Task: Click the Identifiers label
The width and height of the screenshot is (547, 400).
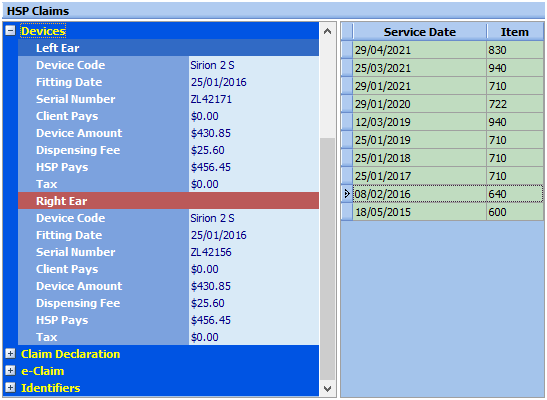Action: tap(51, 388)
